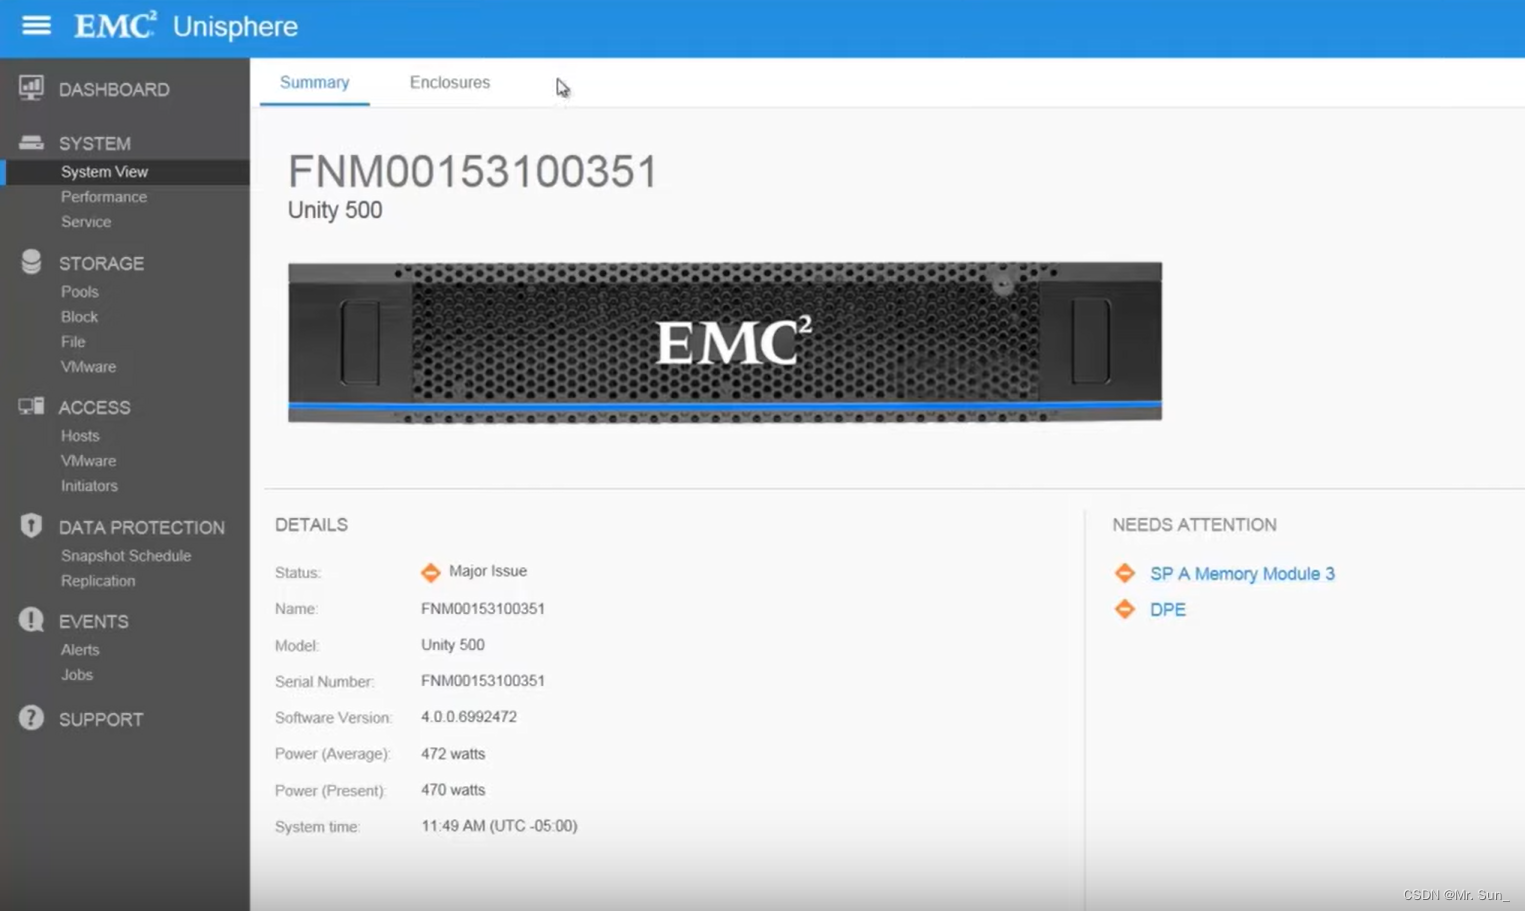
Task: Click the Storage disks icon in sidebar
Action: pyautogui.click(x=30, y=261)
